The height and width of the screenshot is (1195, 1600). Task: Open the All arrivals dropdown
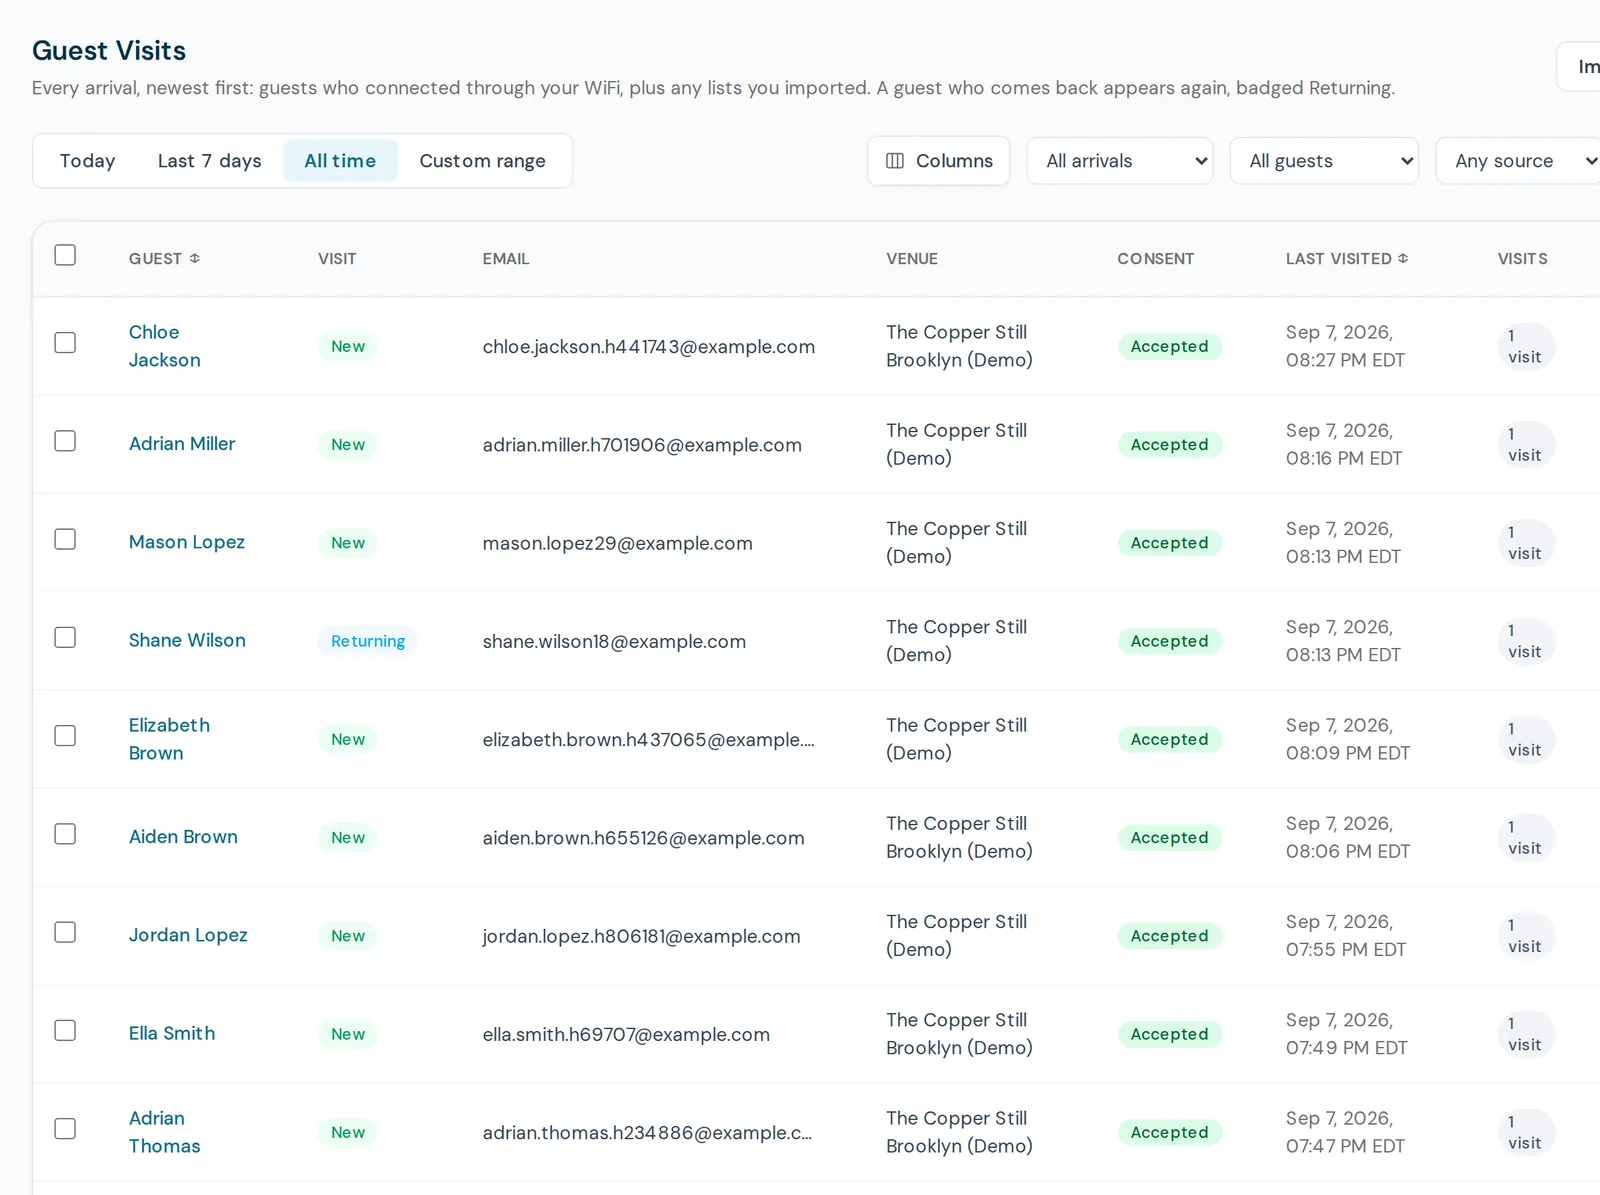coord(1120,161)
